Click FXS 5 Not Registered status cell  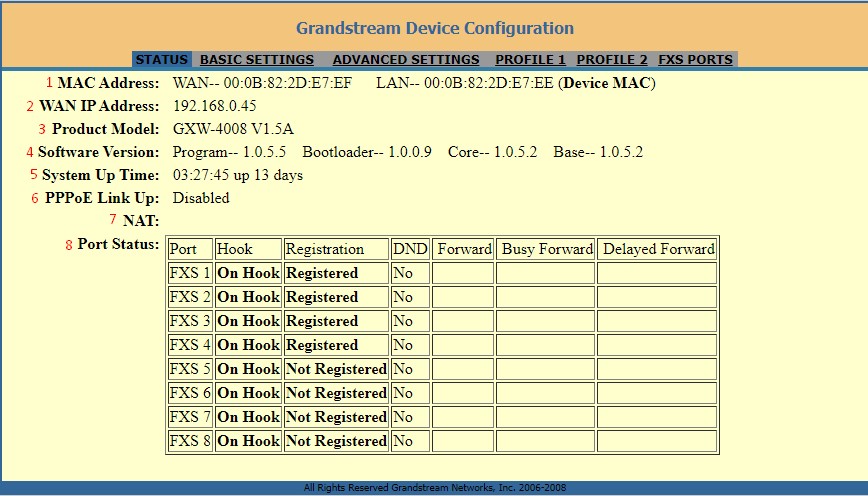336,369
